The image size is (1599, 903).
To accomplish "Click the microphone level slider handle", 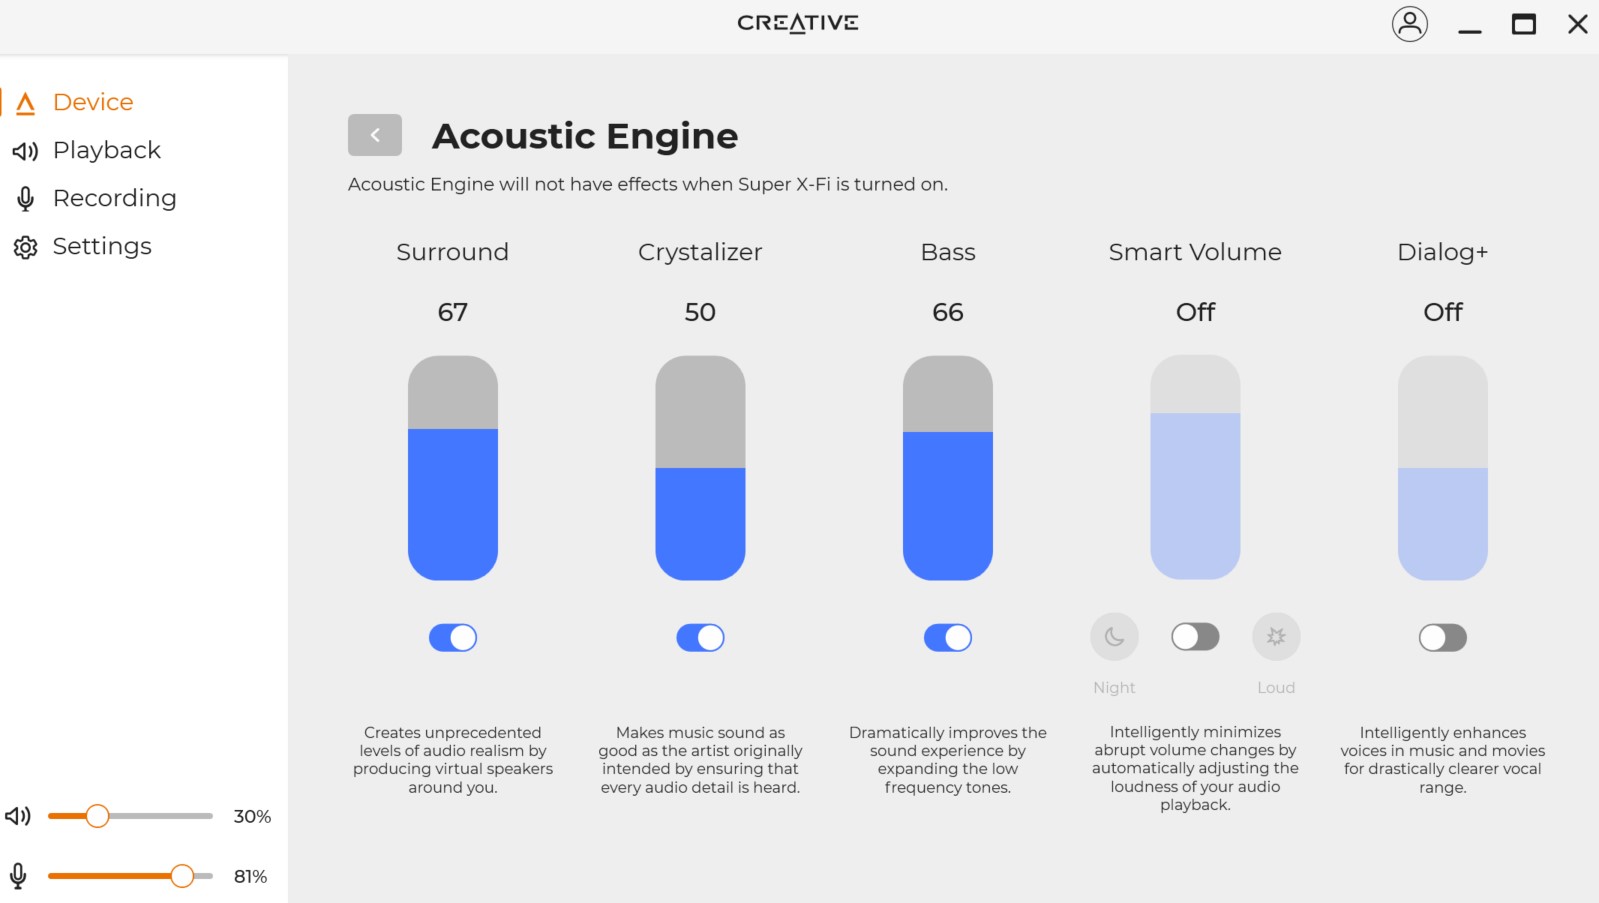I will (182, 876).
